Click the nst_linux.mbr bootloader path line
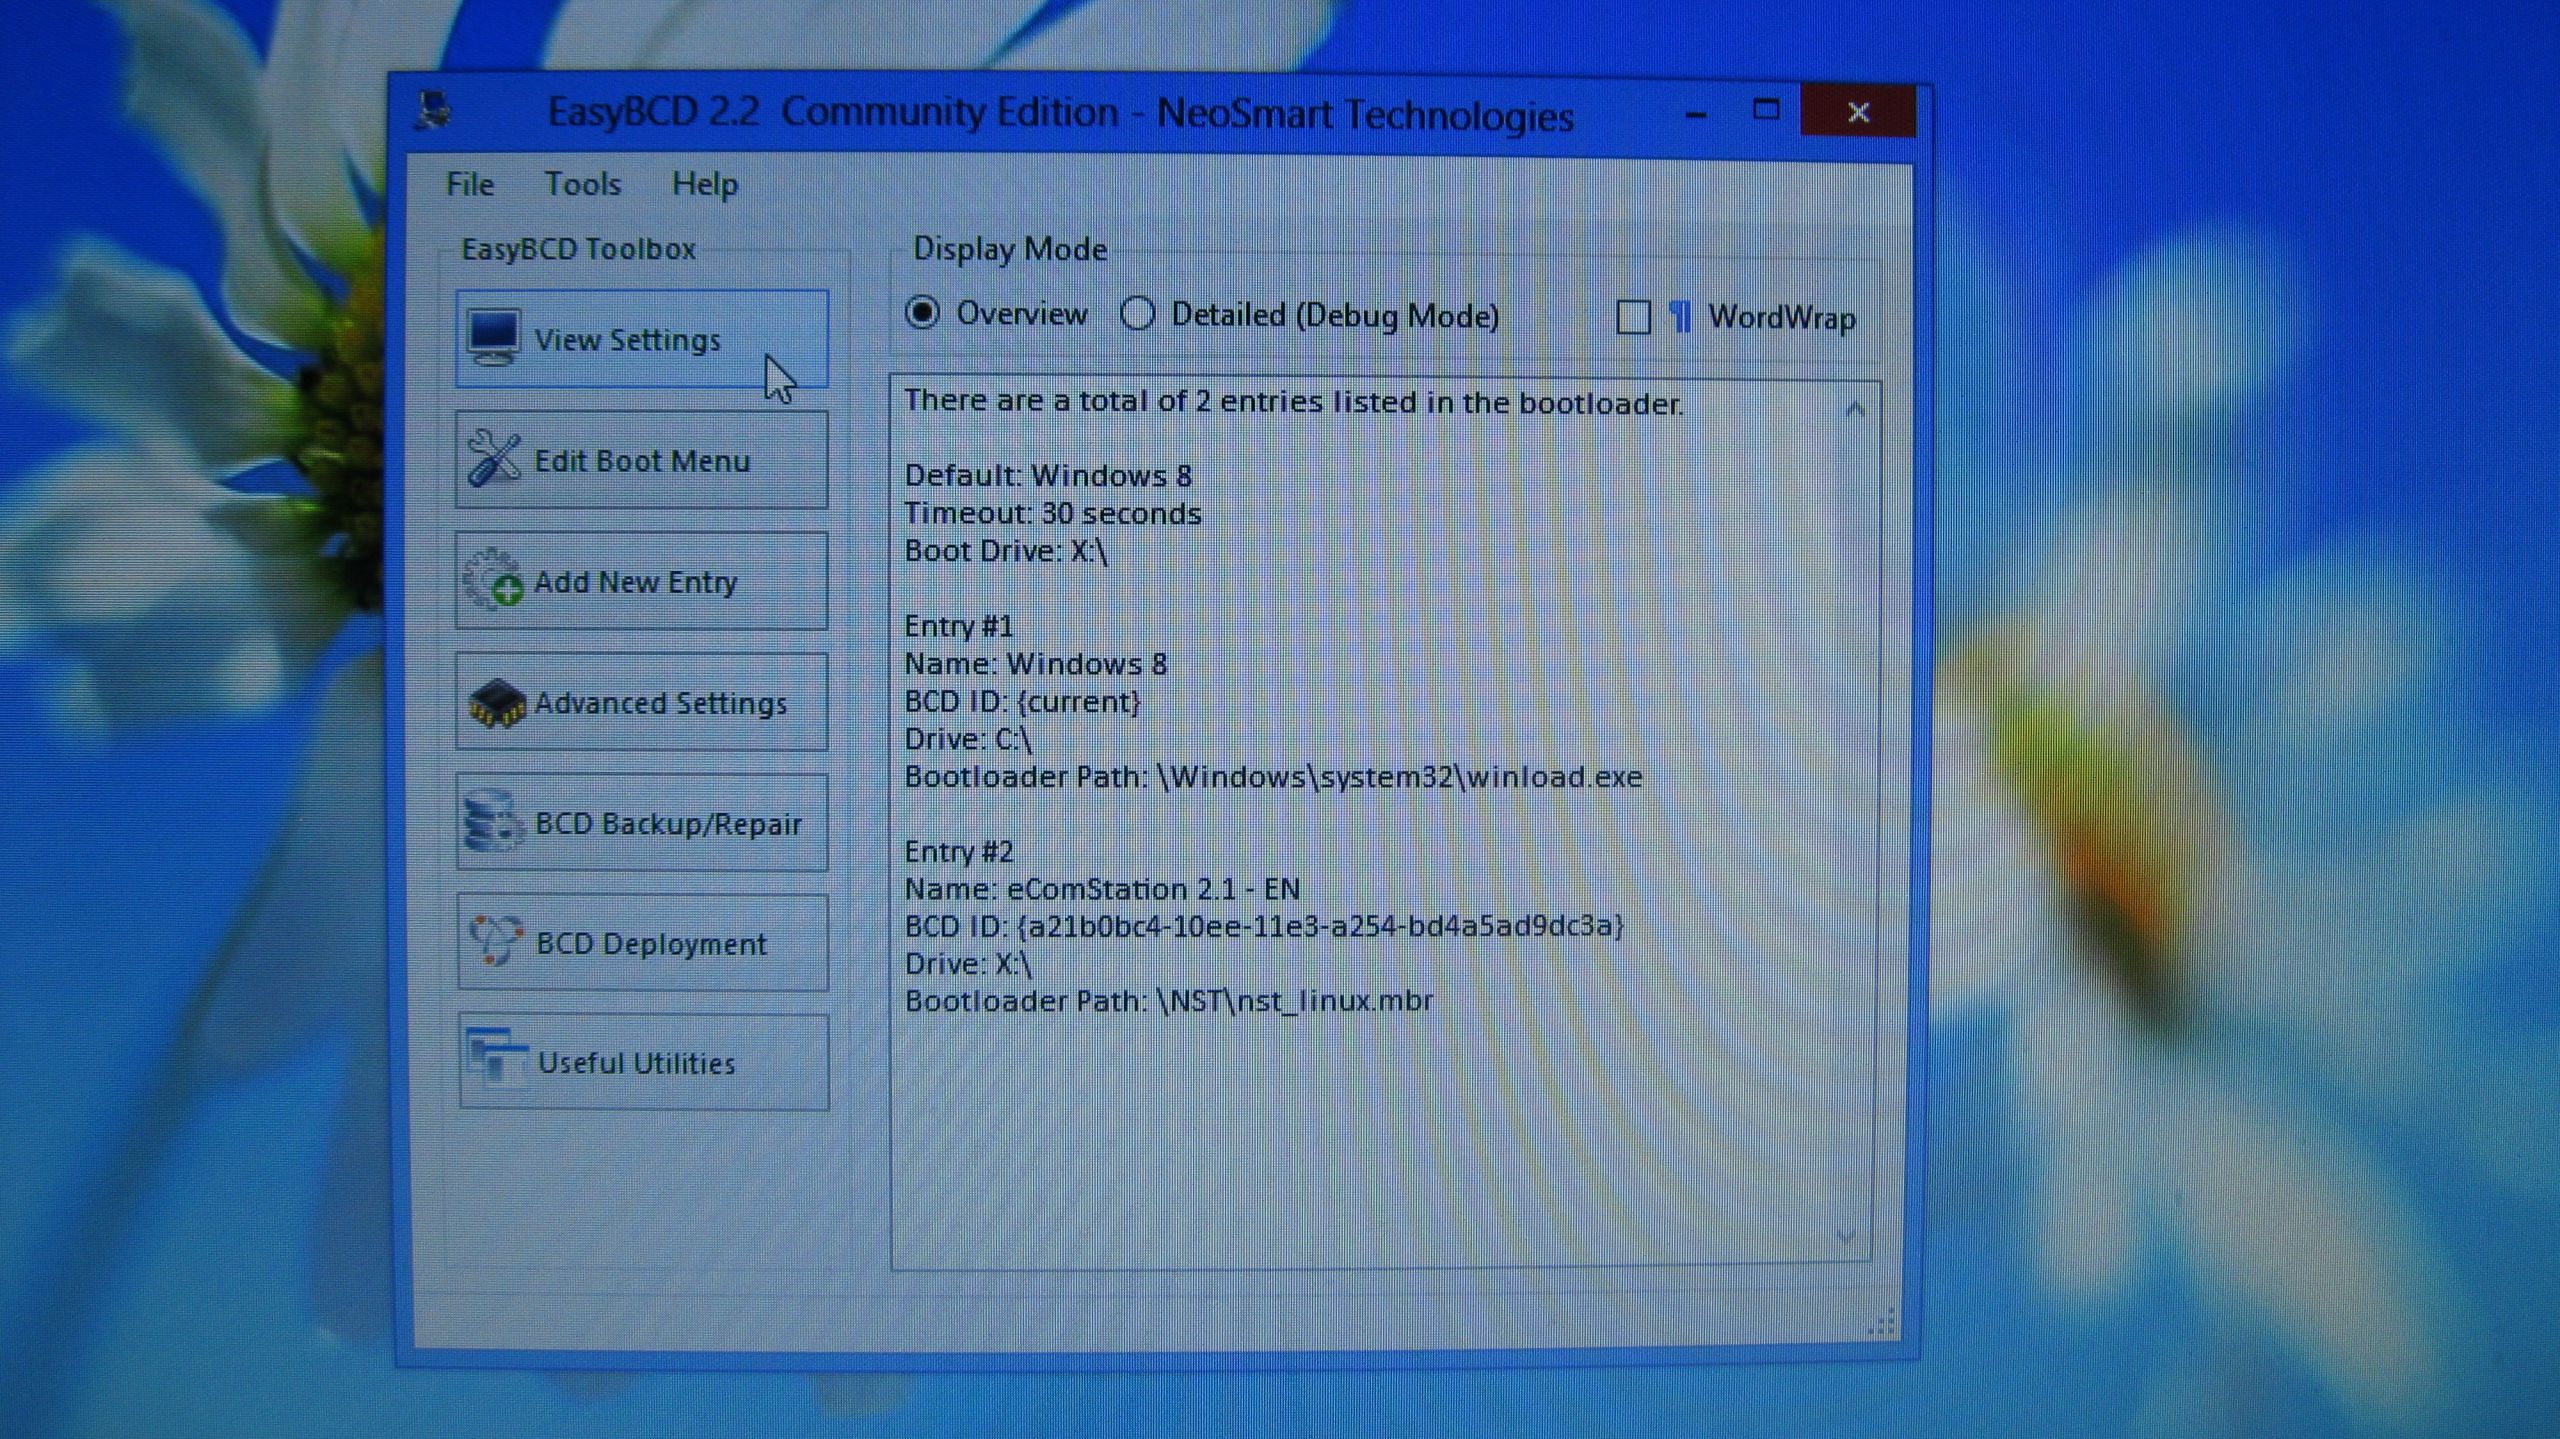The height and width of the screenshot is (1439, 2560). pyautogui.click(x=1169, y=1001)
